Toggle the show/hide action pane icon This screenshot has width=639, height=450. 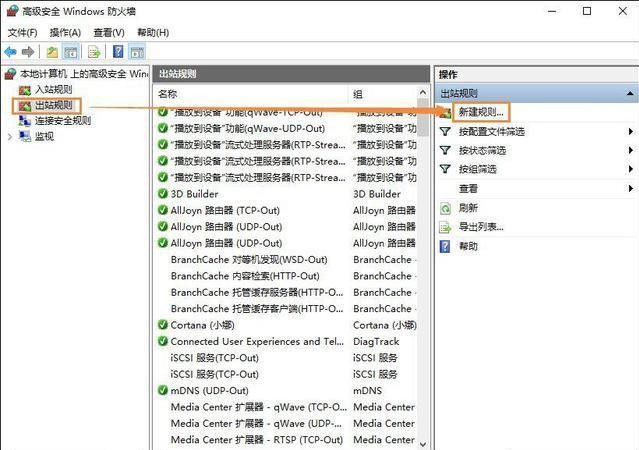(137, 52)
